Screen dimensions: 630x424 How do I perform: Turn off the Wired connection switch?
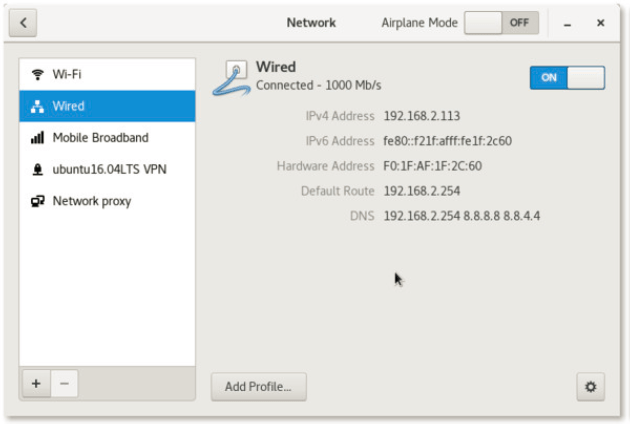pos(567,77)
